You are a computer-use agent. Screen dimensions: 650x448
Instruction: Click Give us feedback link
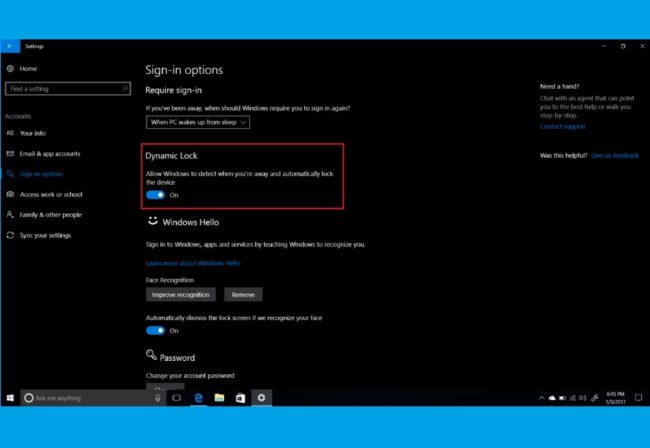[x=615, y=155]
